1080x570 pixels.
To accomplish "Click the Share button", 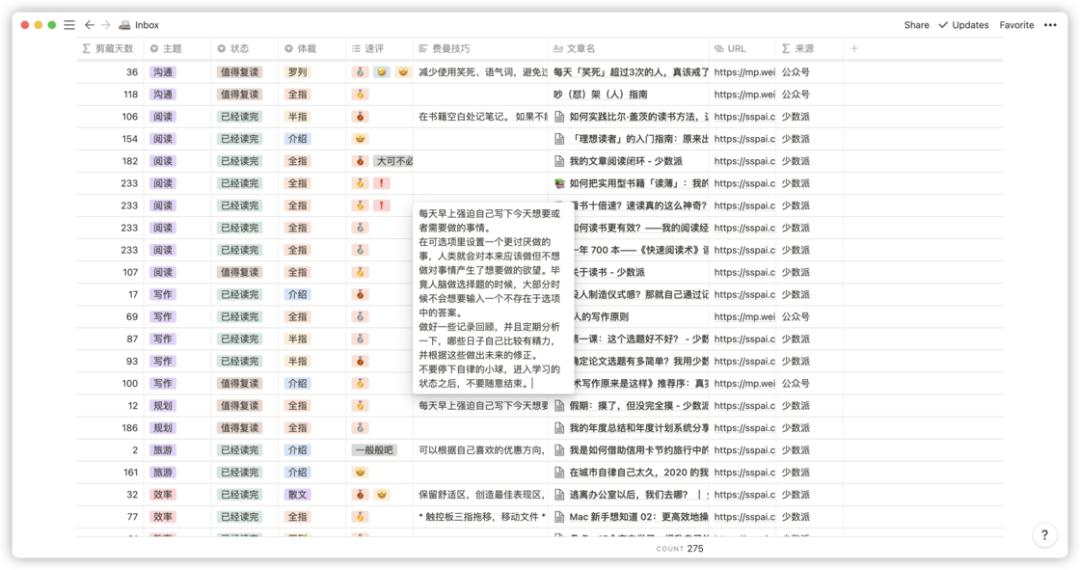I will [x=916, y=25].
